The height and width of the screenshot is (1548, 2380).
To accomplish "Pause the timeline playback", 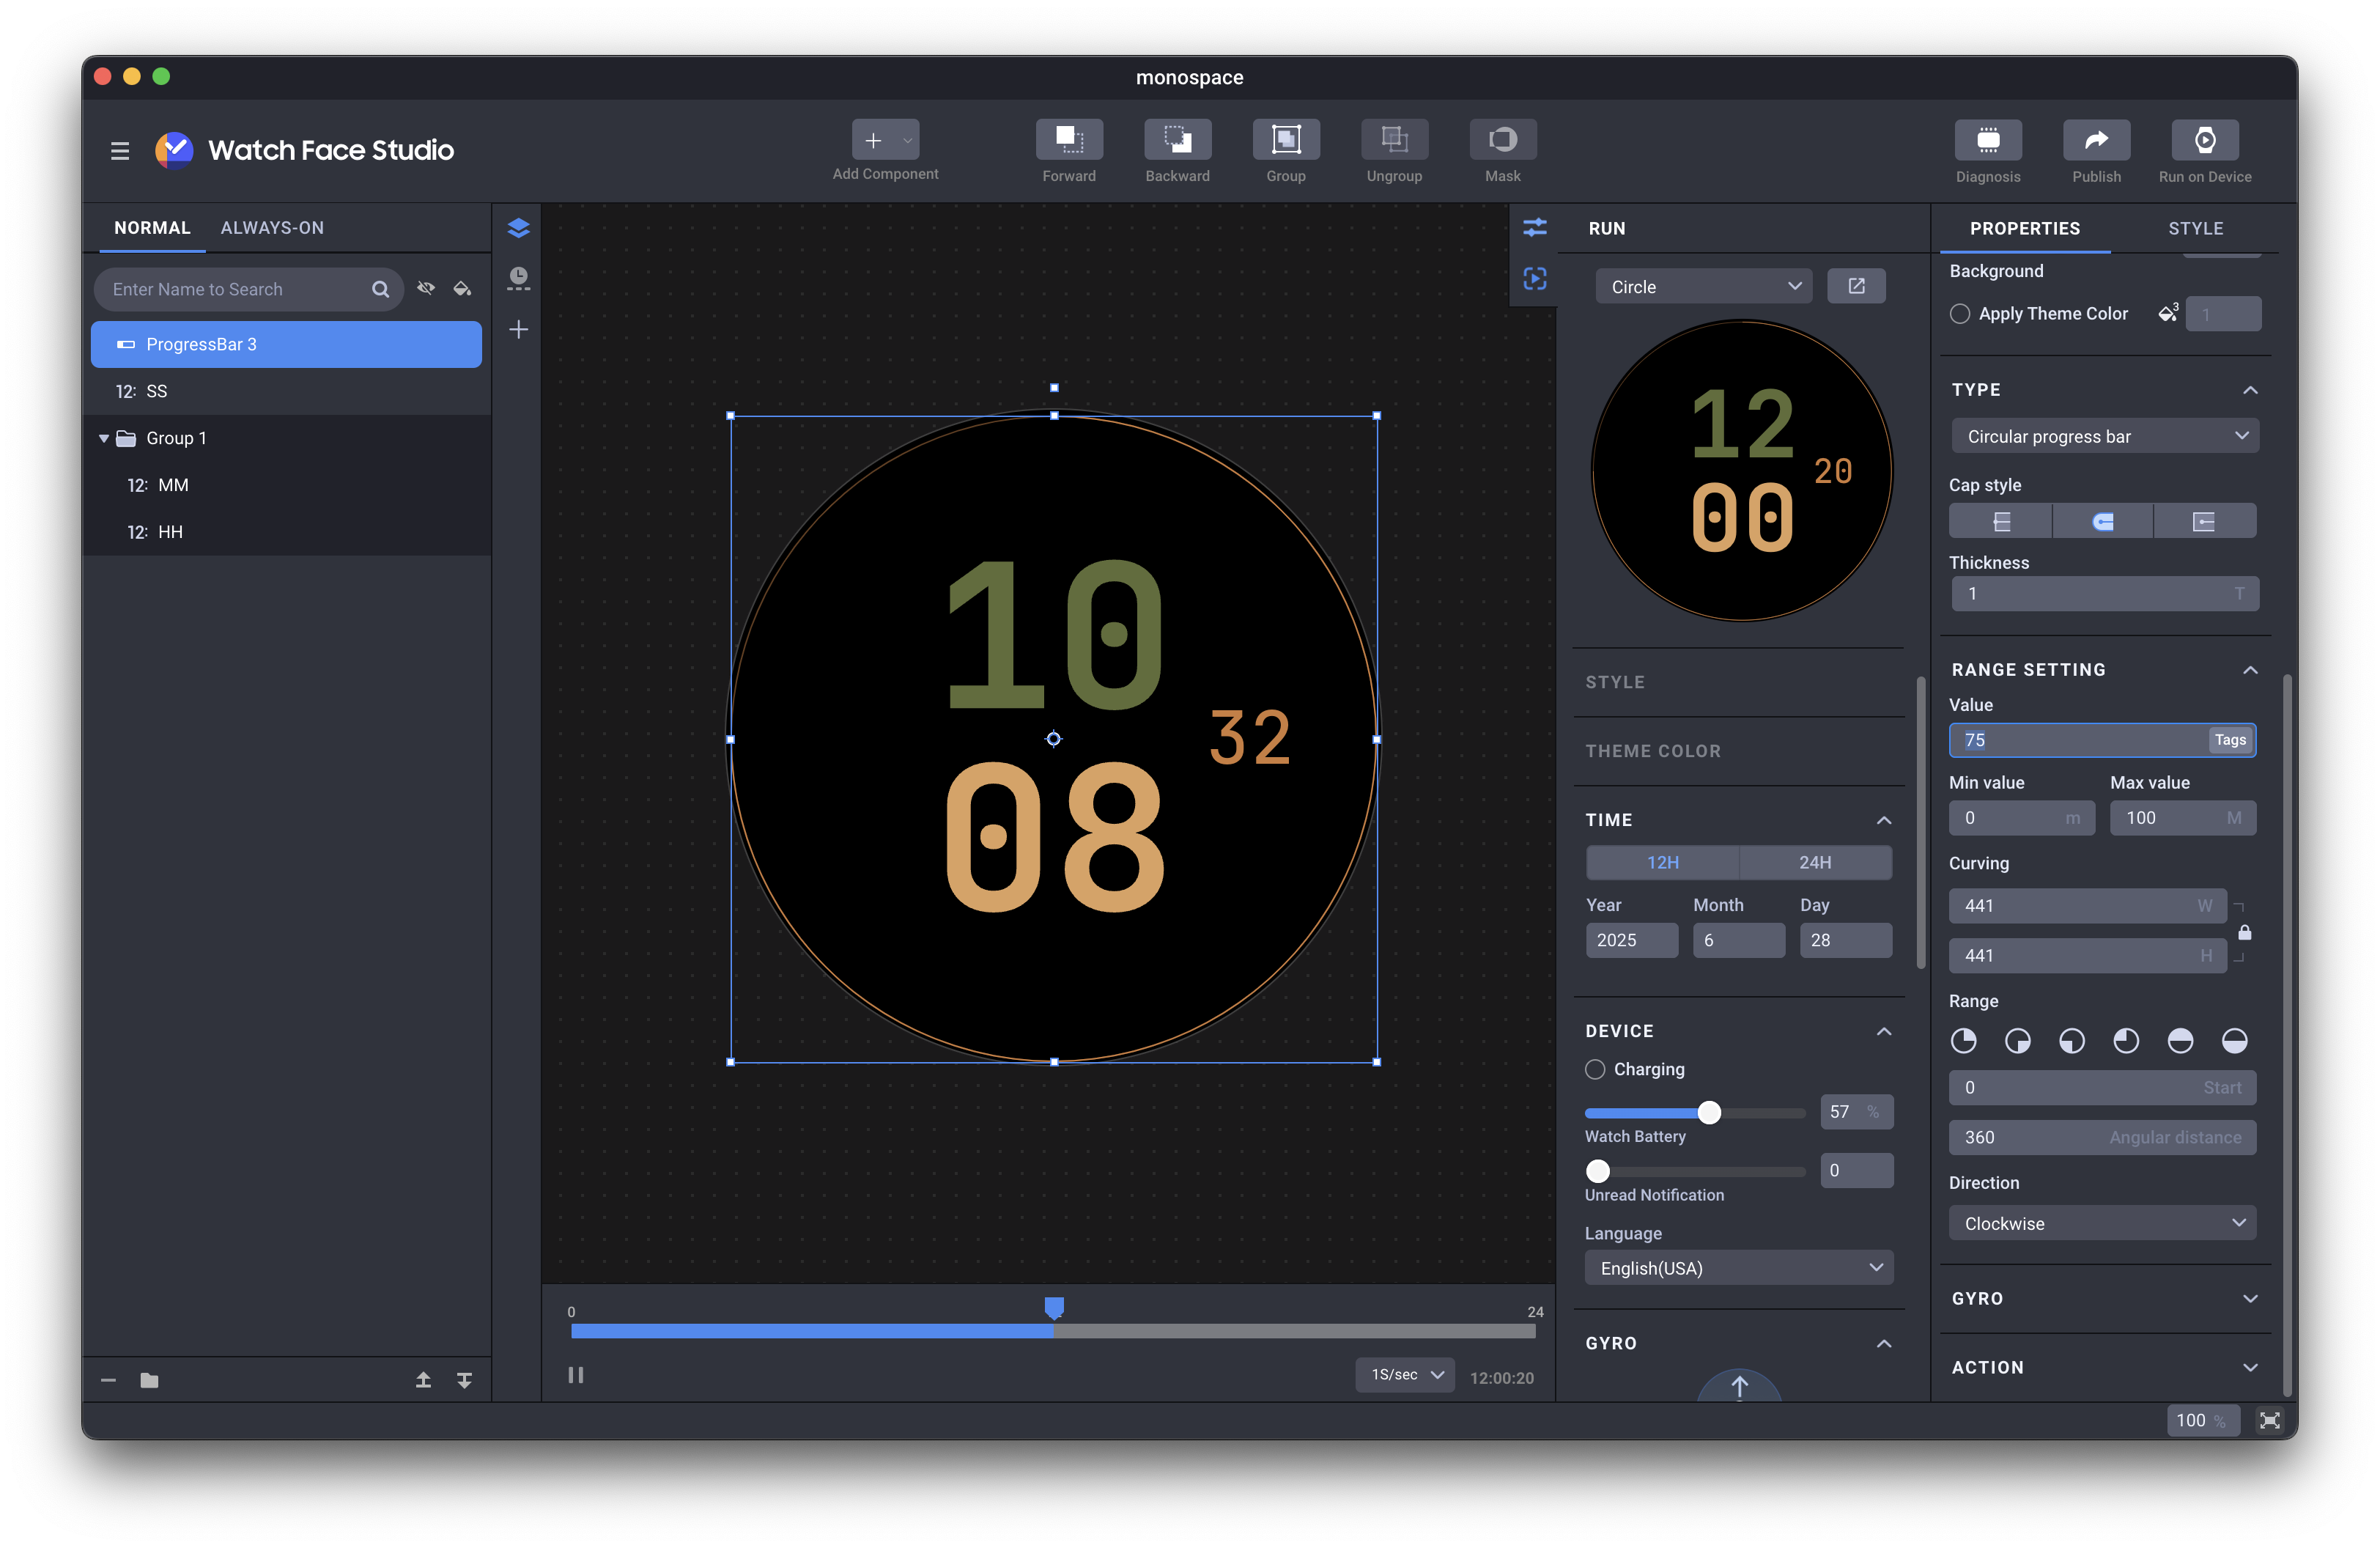I will tap(576, 1375).
